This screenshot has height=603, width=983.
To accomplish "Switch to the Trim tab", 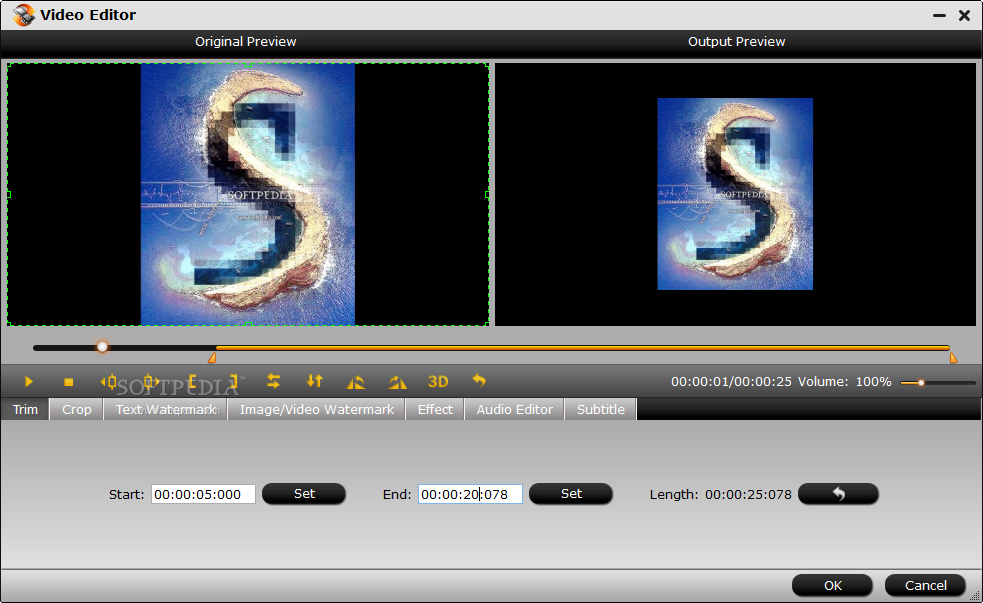I will [x=25, y=409].
